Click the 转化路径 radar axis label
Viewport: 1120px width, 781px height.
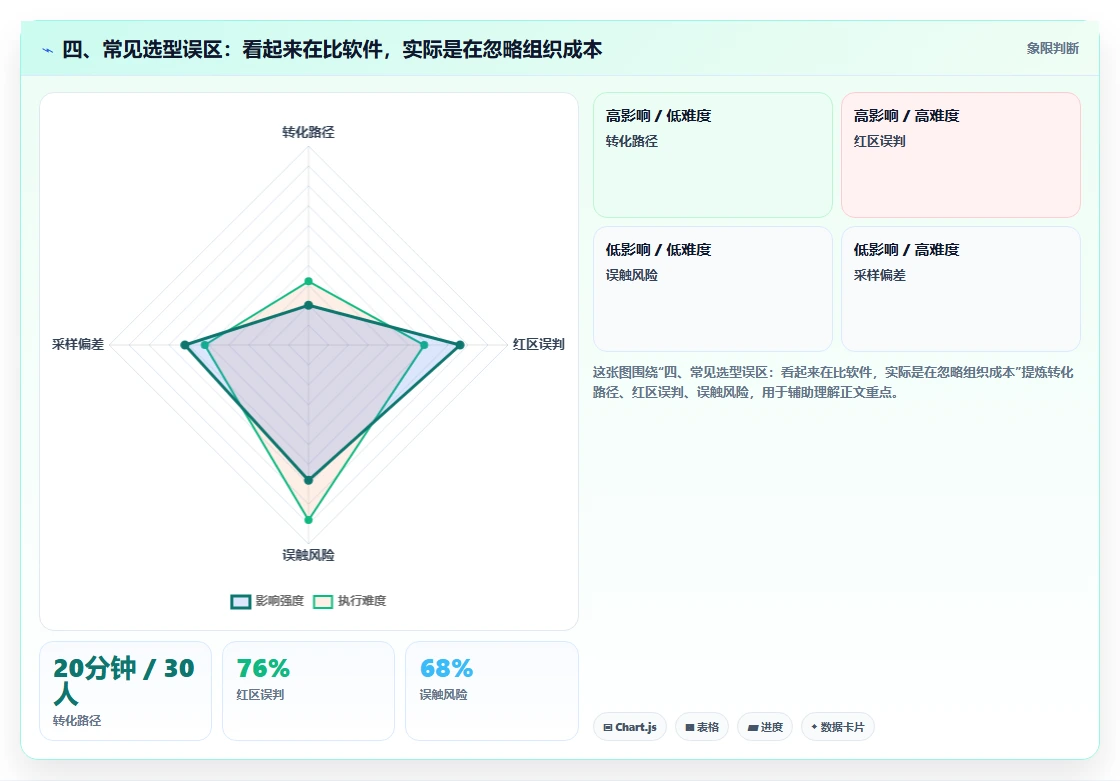coord(308,132)
